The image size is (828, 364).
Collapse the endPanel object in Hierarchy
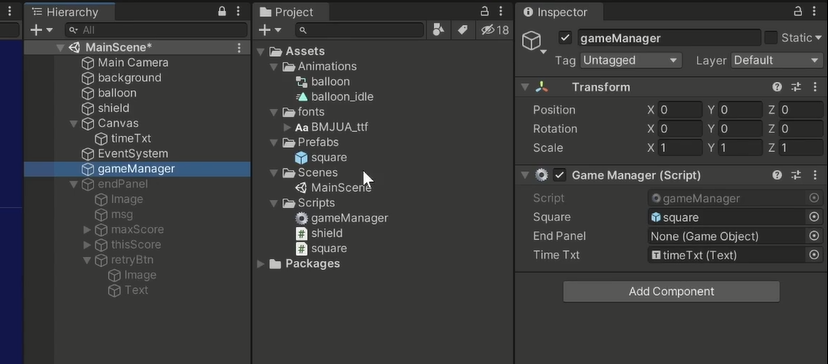[x=73, y=184]
